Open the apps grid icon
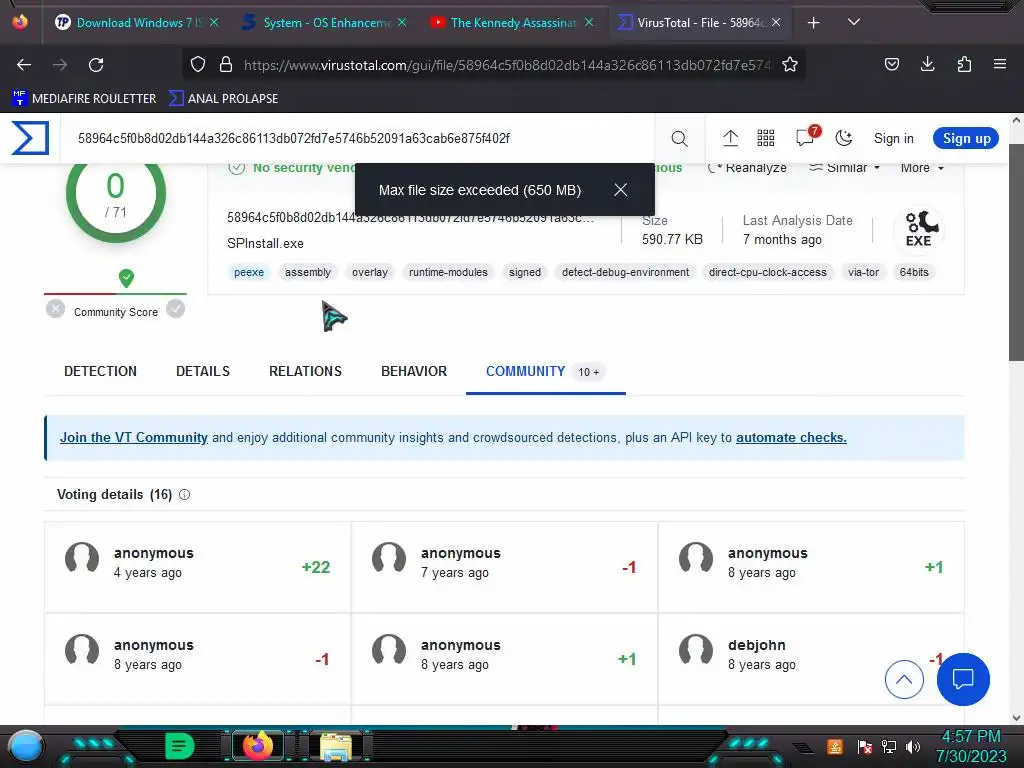 click(x=765, y=138)
